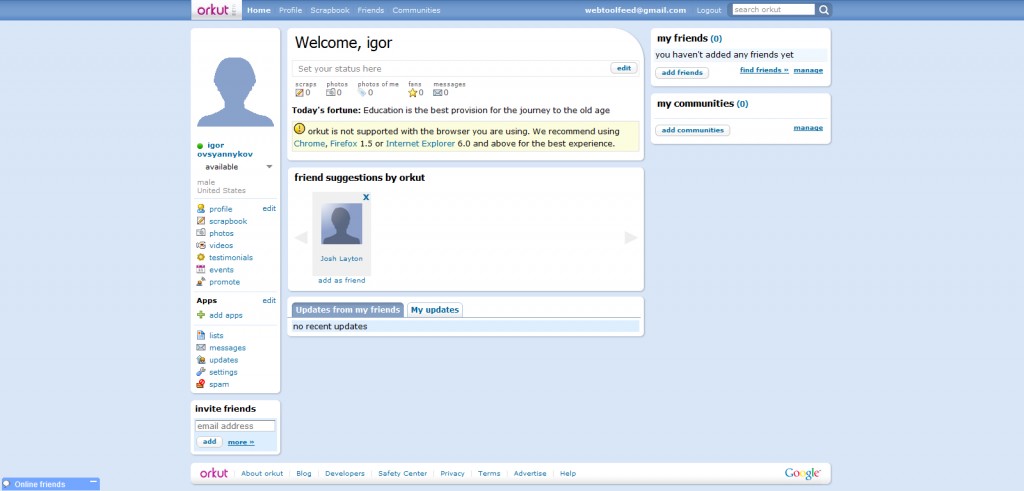
Task: Click the orkut logo in the header
Action: [x=214, y=10]
